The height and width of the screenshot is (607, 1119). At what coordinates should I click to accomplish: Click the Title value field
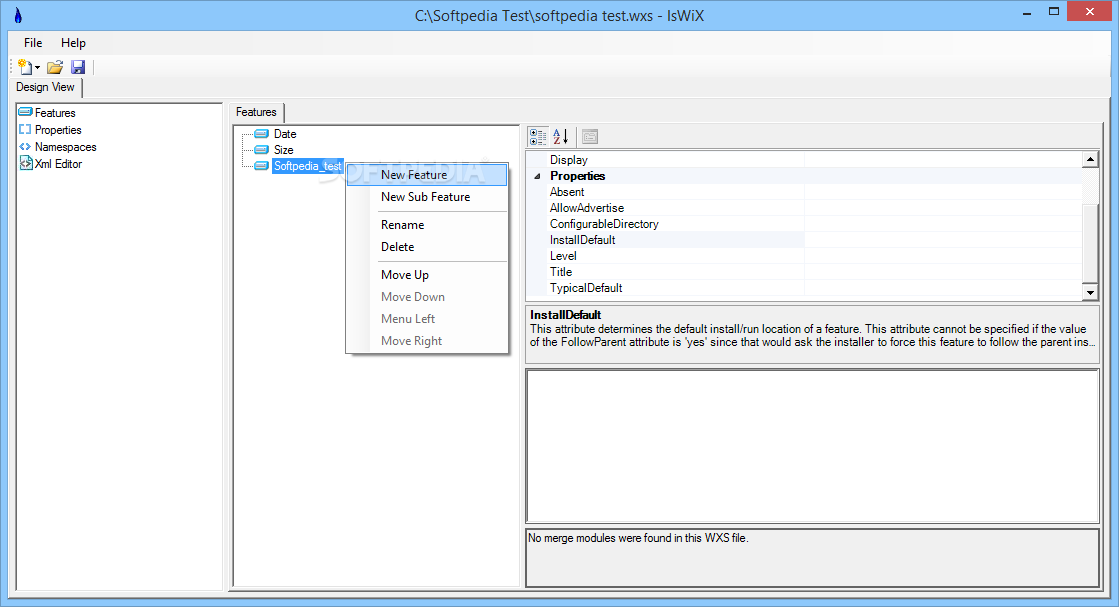point(943,272)
